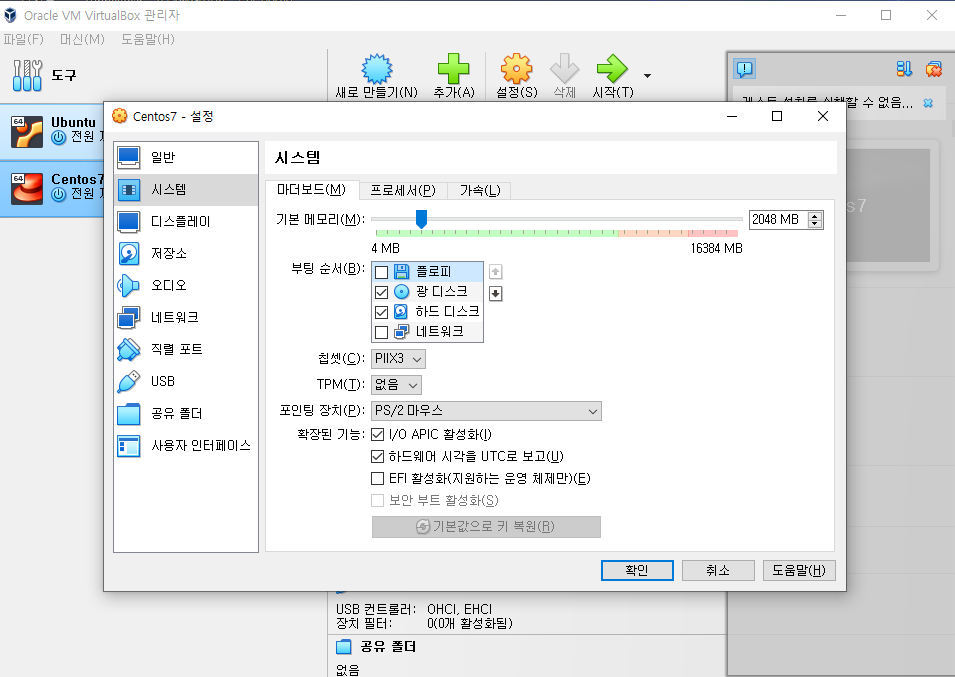Screen dimensions: 955x677
Task: Click the Add (추가) green plus icon
Action: 453,68
